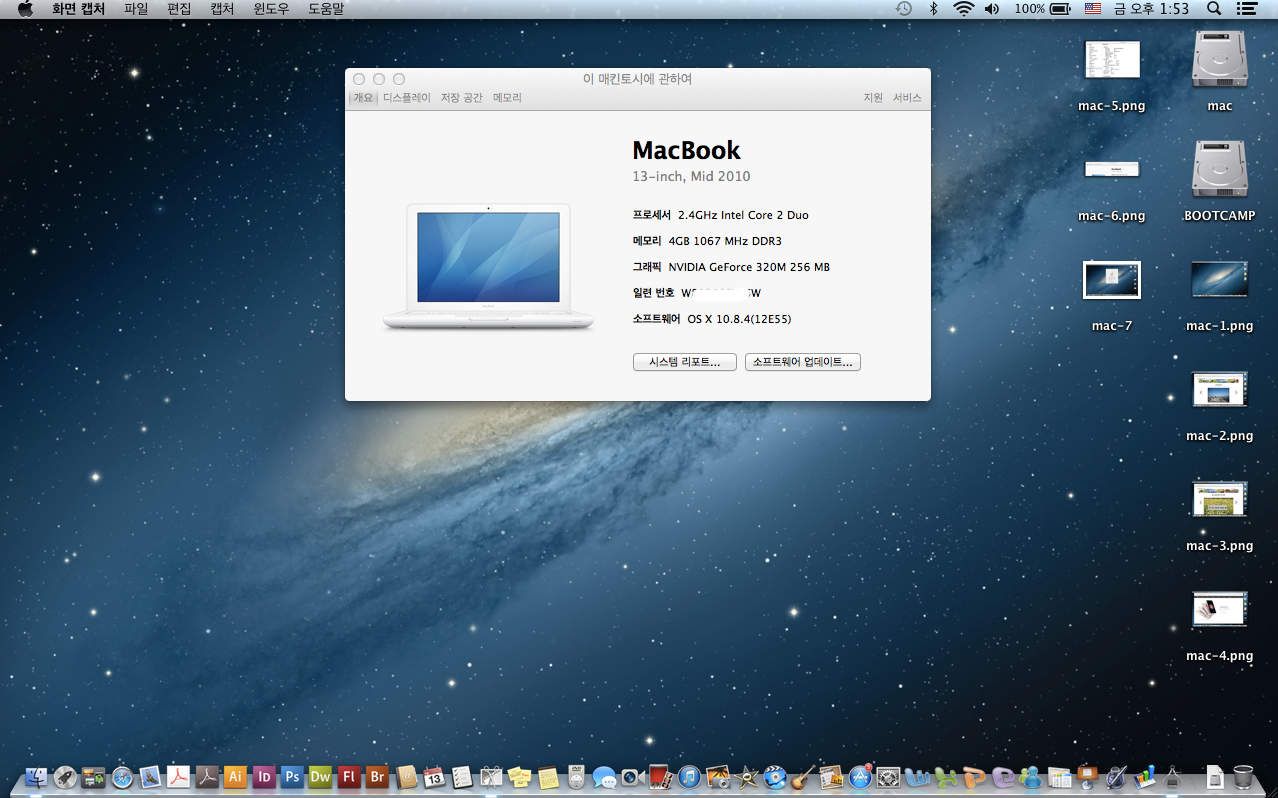Open the App Store dock icon
This screenshot has height=798, width=1278.
(860, 777)
